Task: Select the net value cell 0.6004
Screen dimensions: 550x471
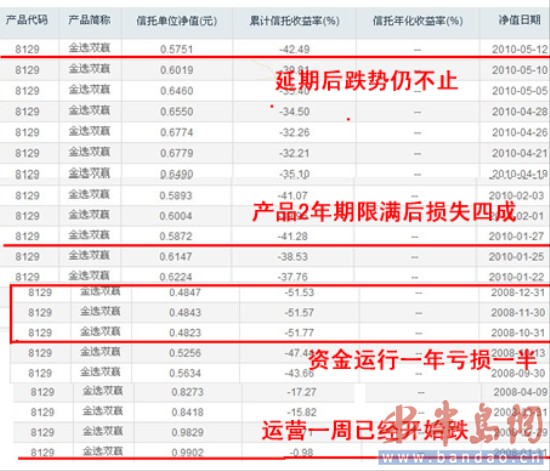Action: 176,216
